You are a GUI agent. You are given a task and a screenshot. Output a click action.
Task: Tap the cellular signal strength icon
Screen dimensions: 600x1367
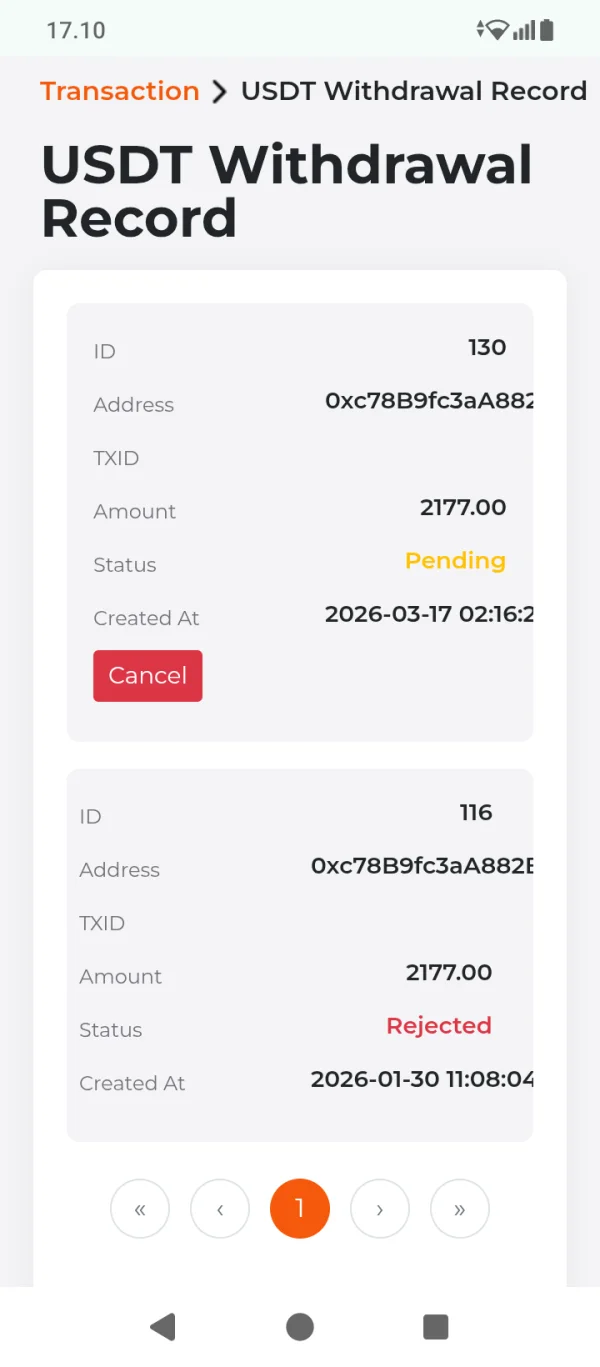(524, 30)
